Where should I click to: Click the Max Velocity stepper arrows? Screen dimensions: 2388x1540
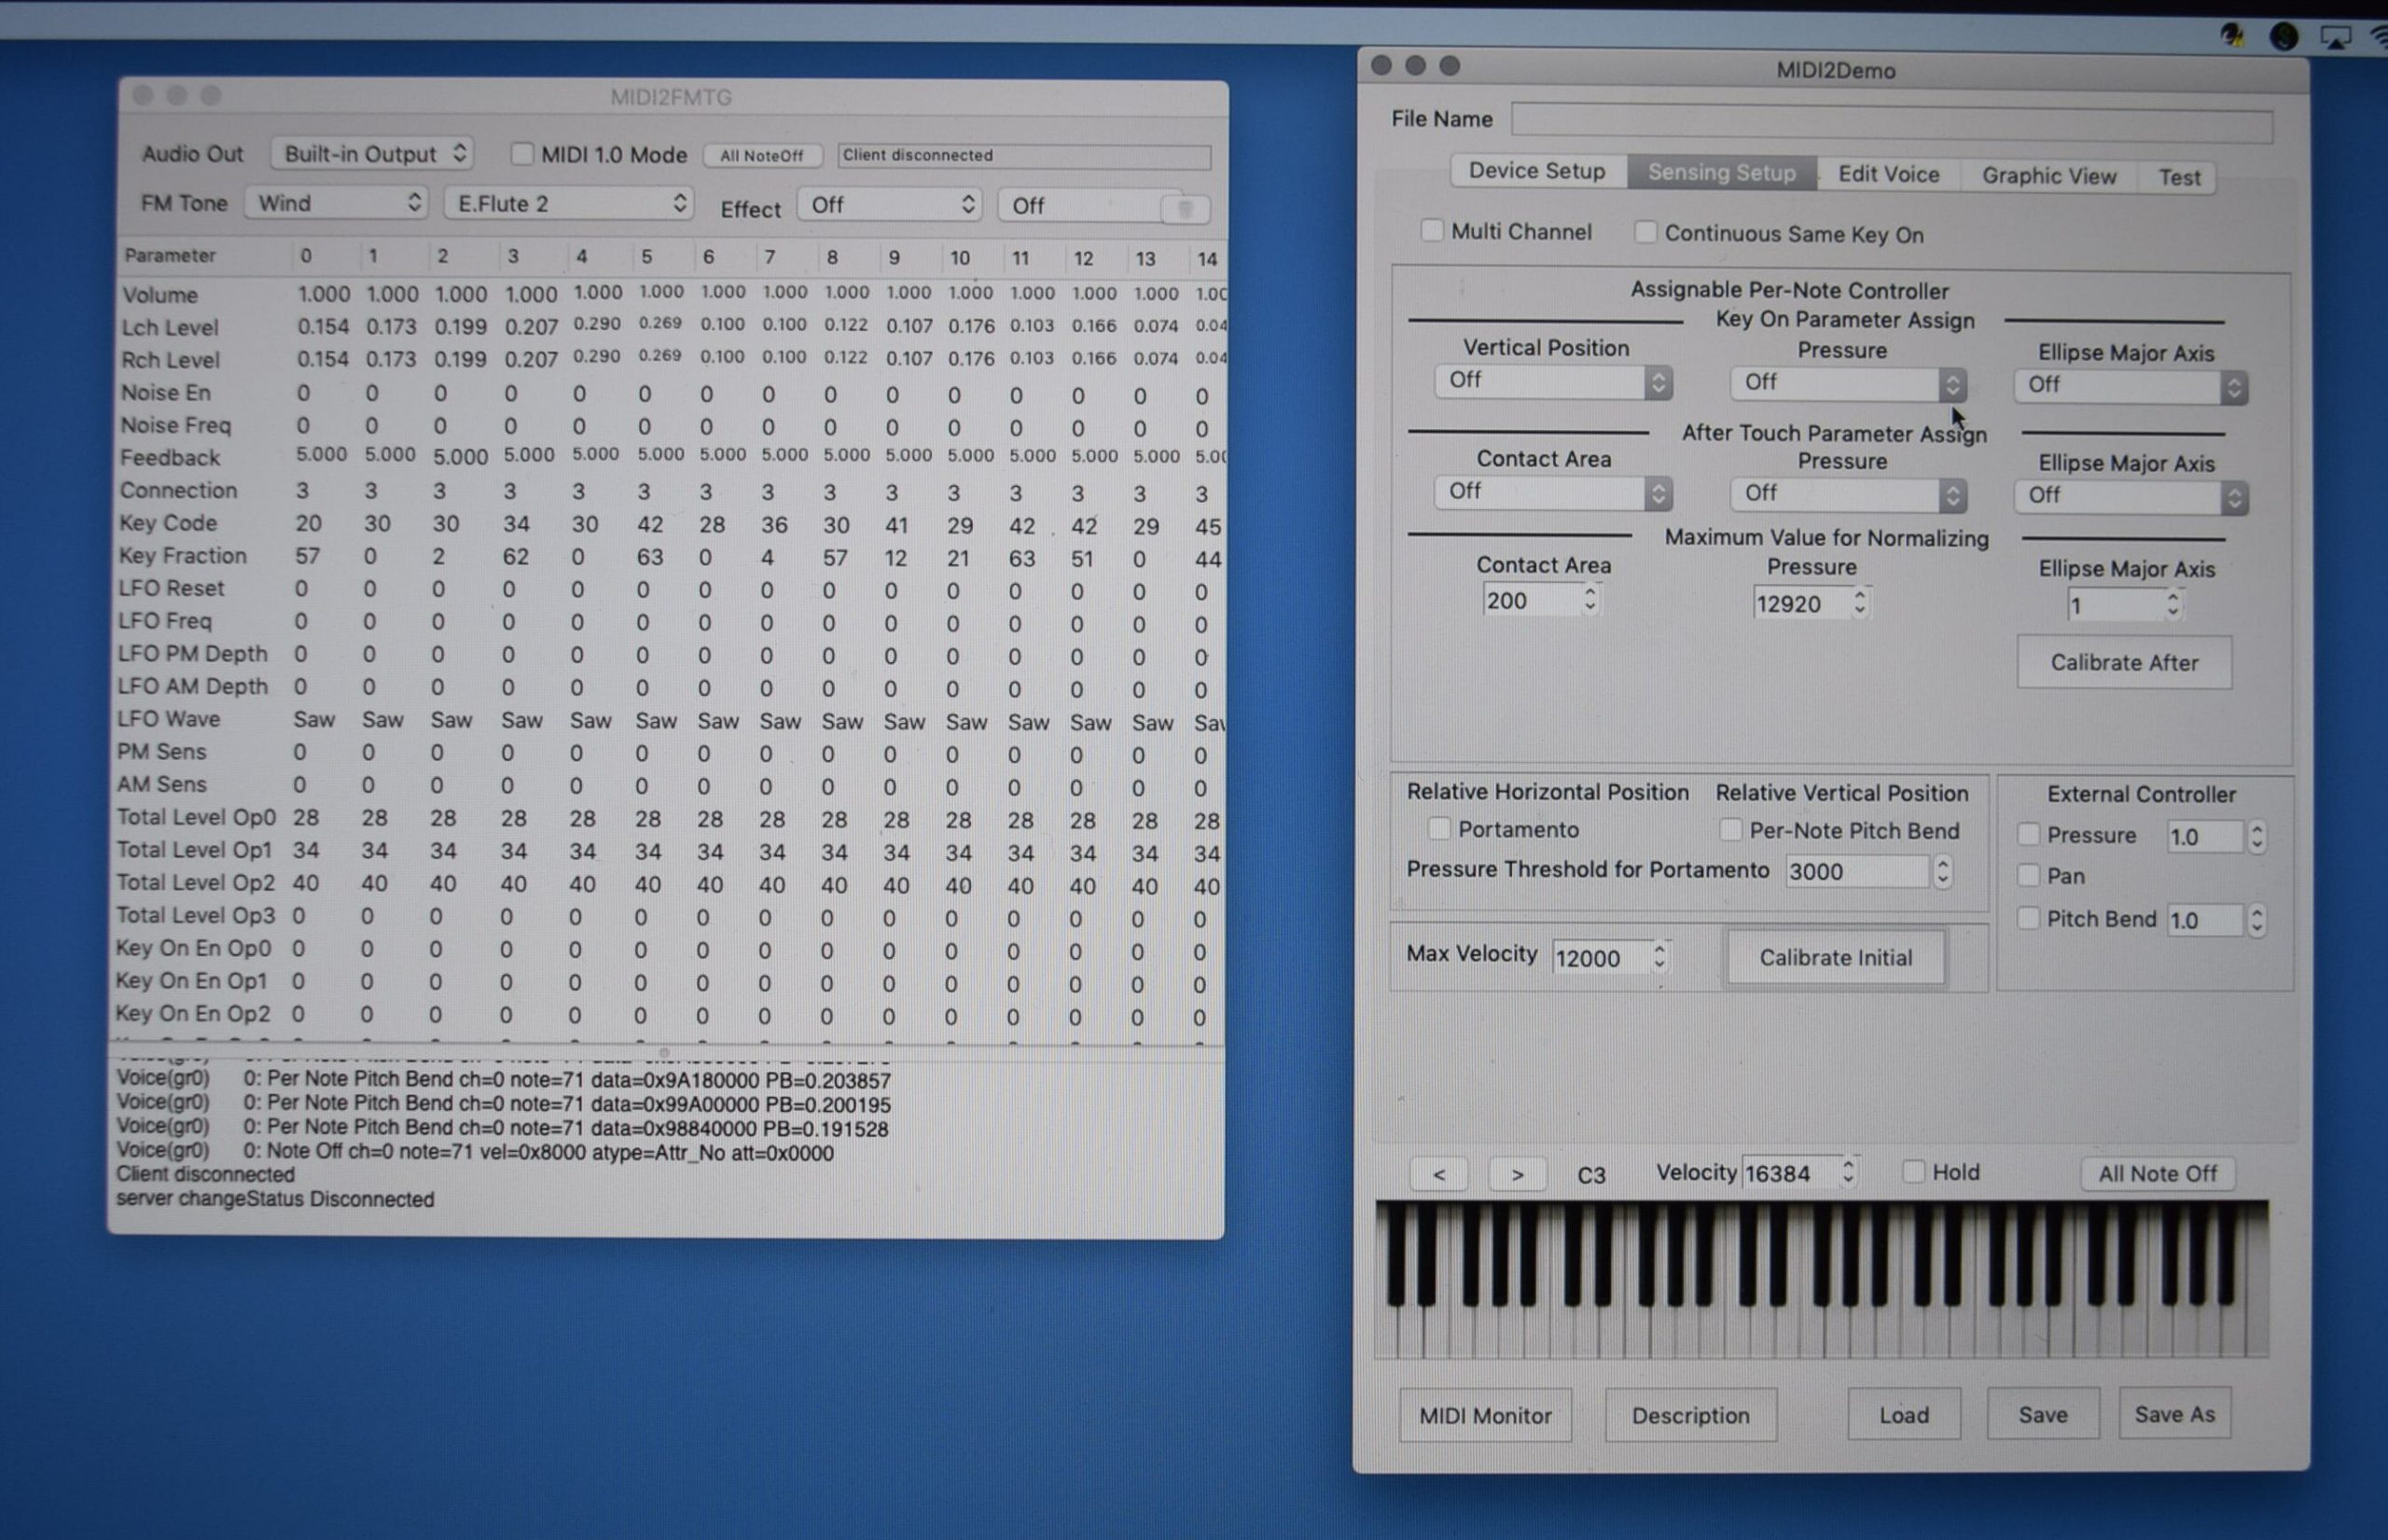tap(1659, 957)
